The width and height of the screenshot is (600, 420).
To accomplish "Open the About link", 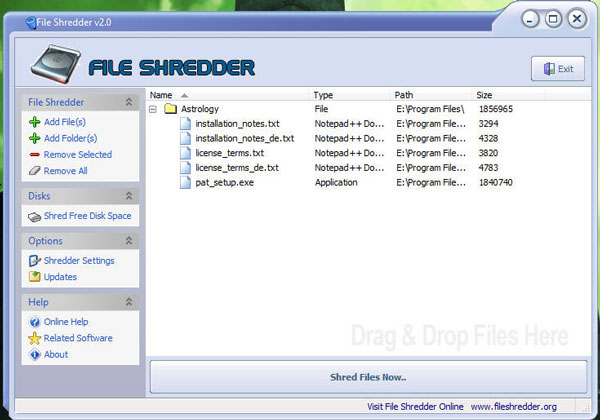I will pos(56,355).
